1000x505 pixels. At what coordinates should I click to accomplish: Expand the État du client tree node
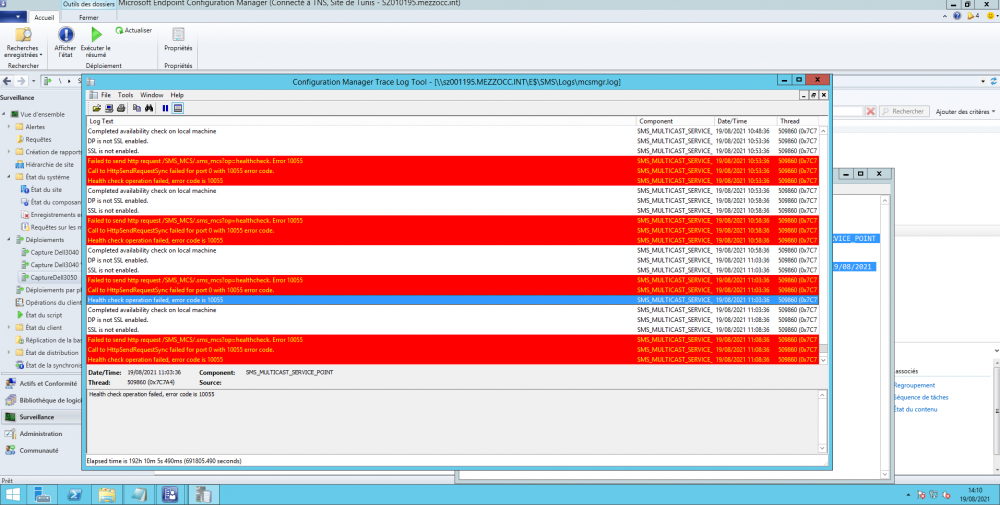[x=9, y=328]
